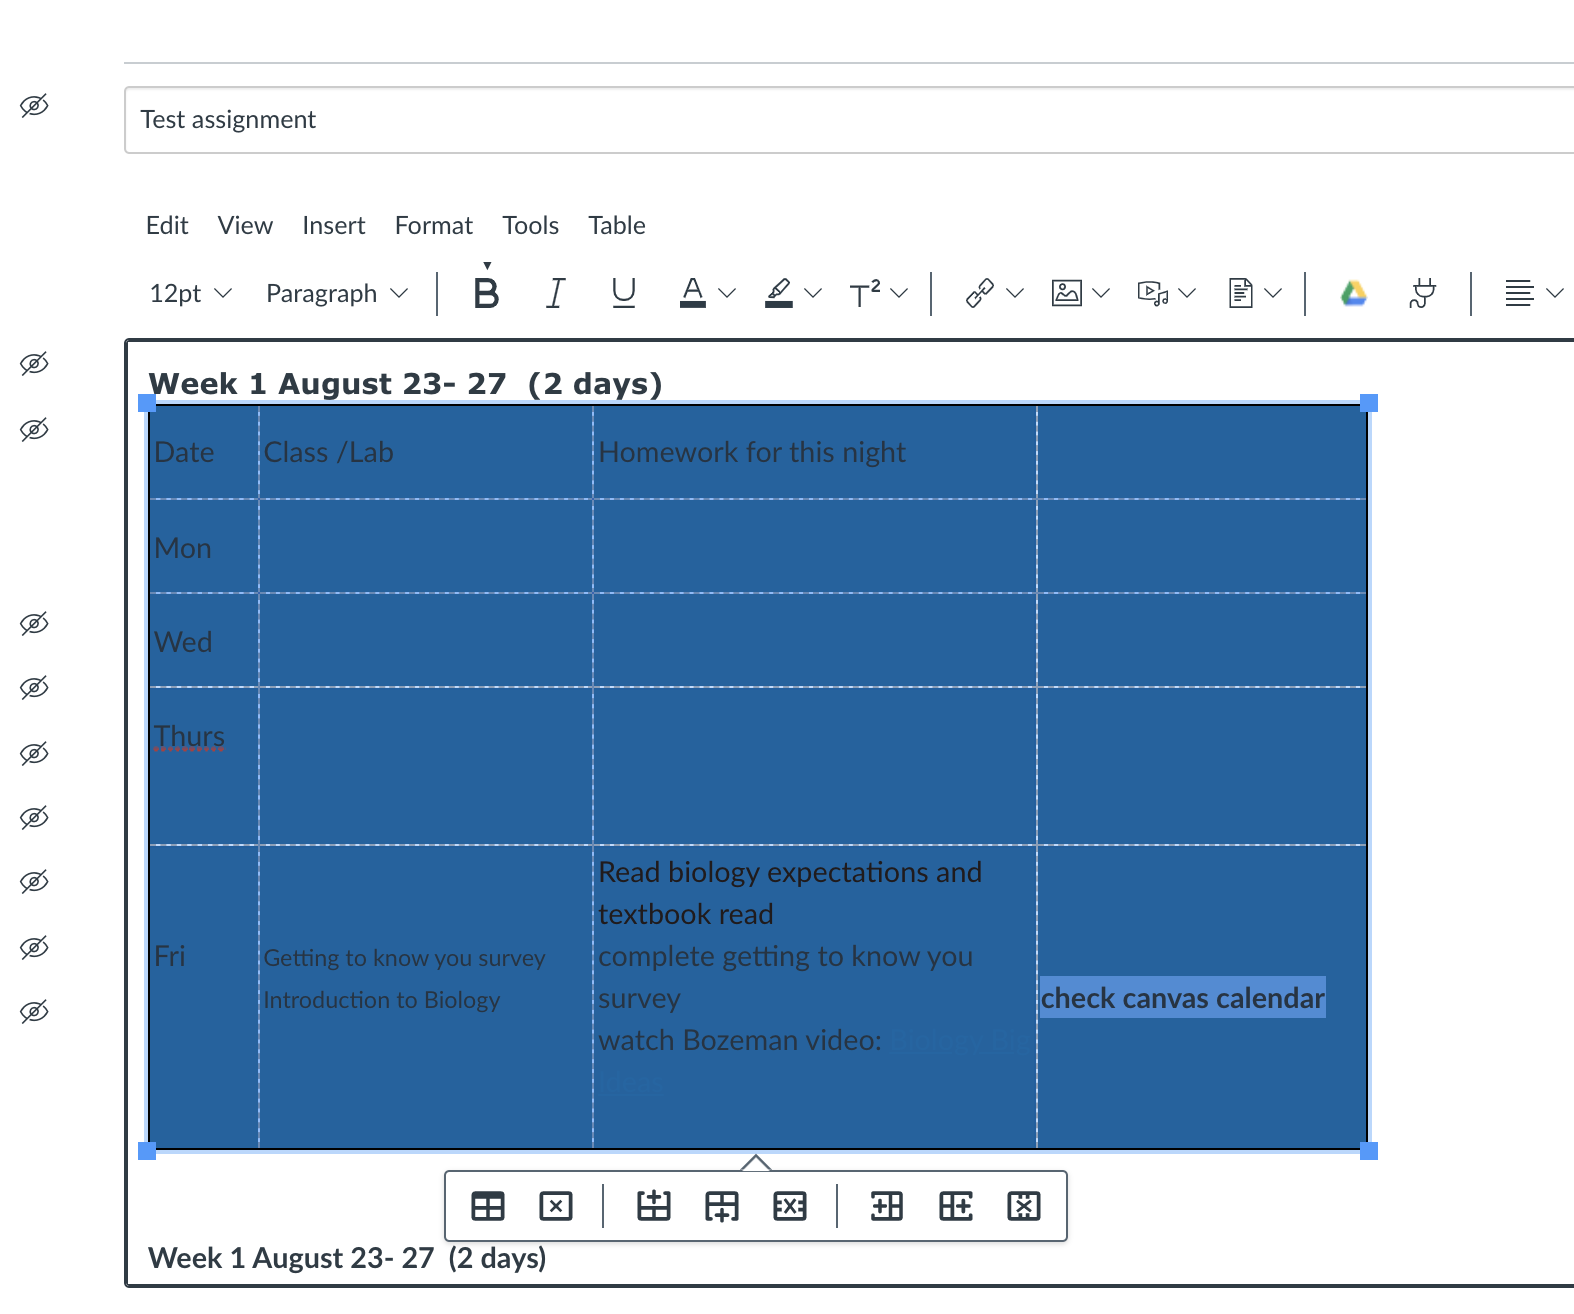Insert row before current row

tap(654, 1206)
